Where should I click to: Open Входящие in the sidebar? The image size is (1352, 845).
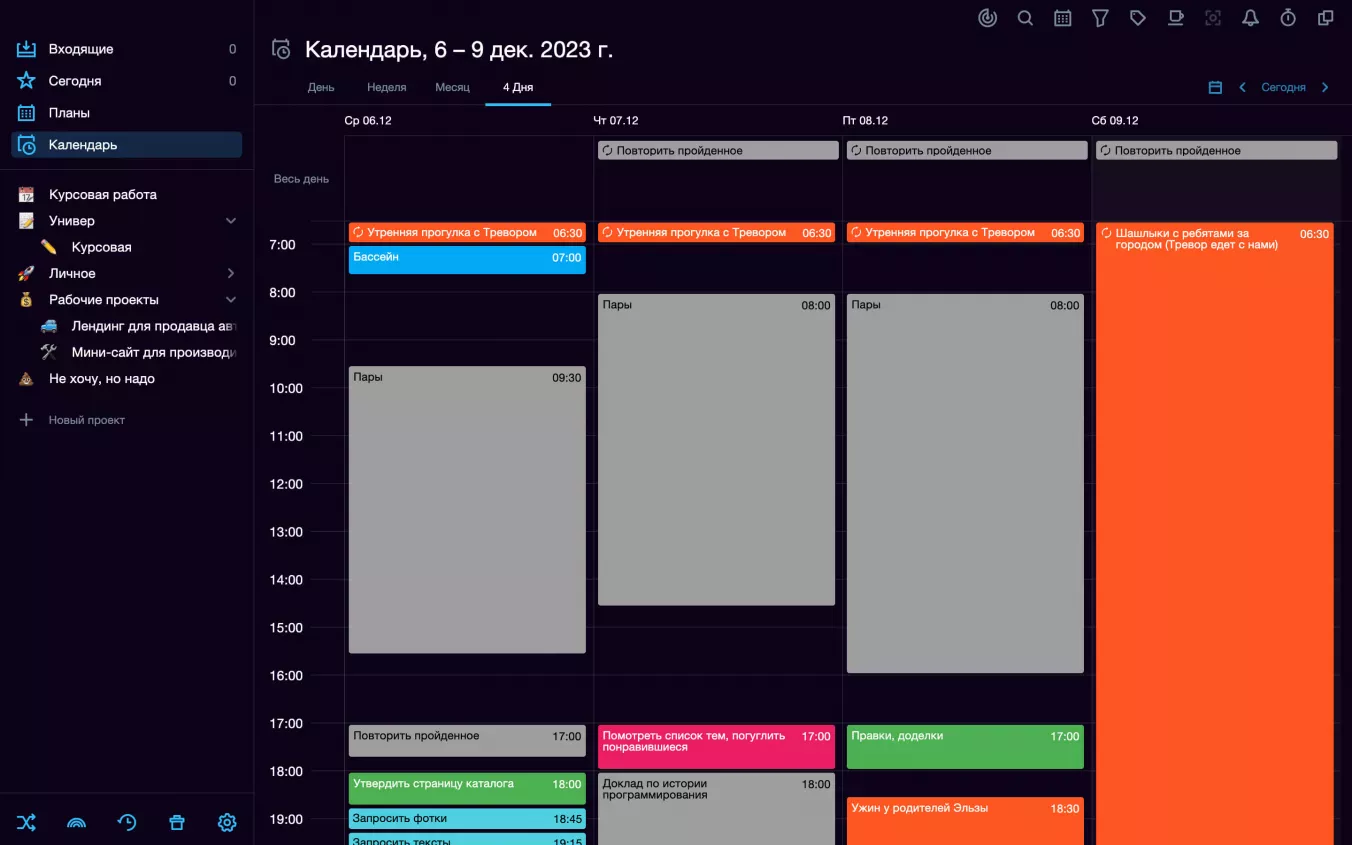point(127,49)
